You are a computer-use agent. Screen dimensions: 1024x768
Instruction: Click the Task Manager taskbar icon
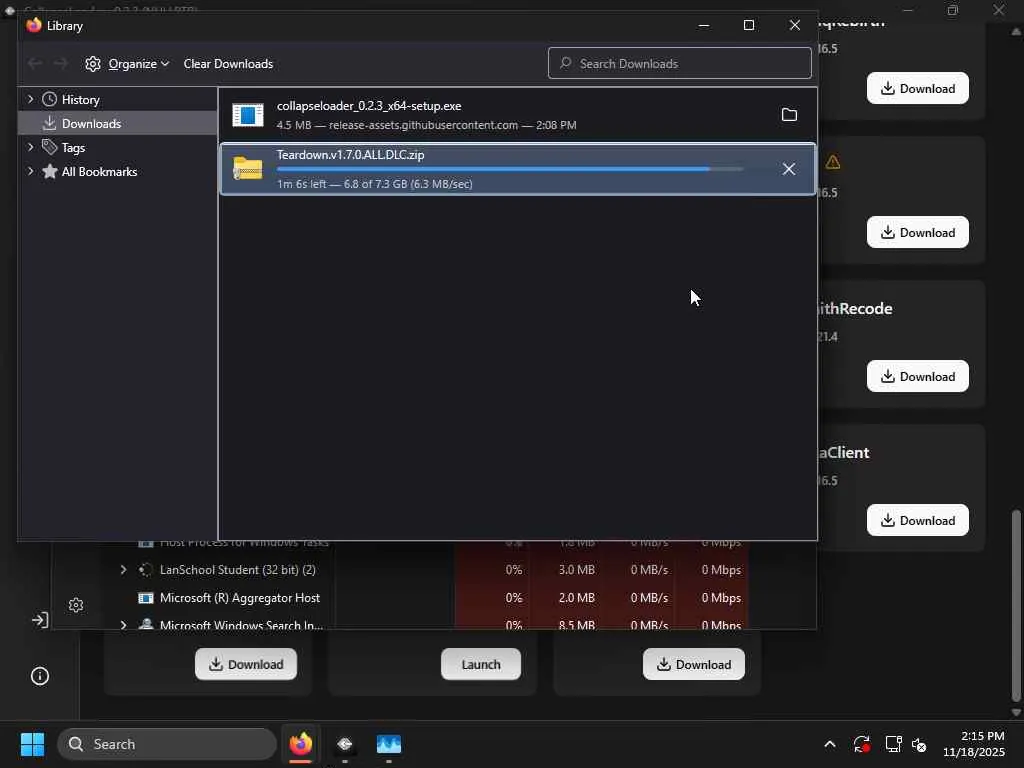(389, 744)
